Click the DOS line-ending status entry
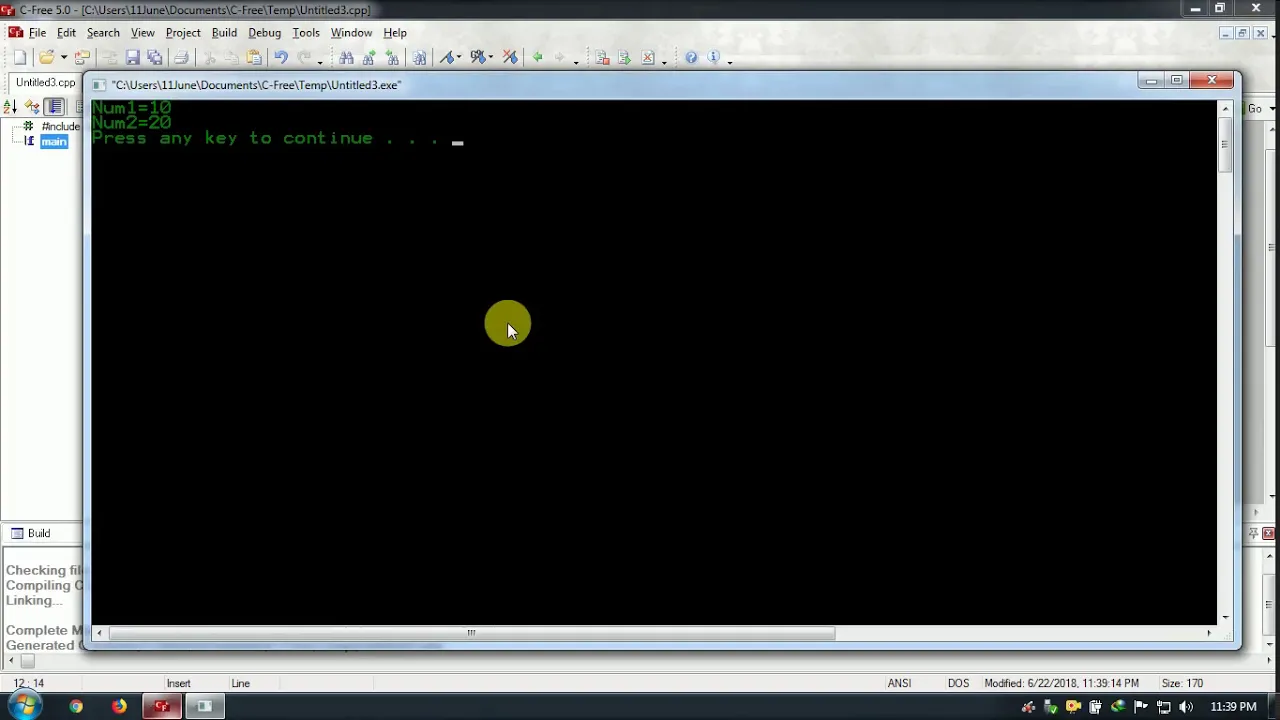This screenshot has width=1280, height=720. 958,684
